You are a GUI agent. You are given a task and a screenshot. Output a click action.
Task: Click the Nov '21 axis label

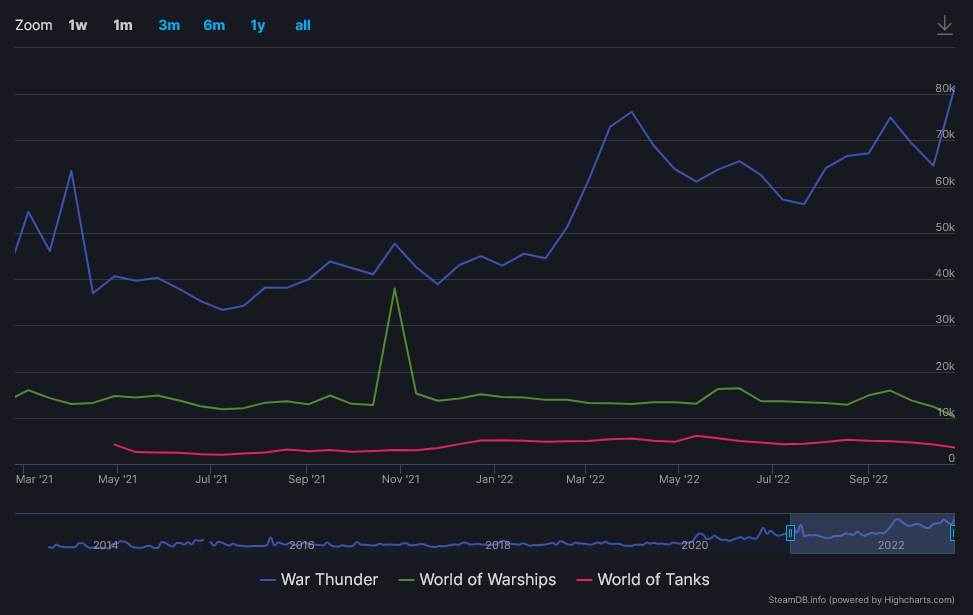pos(400,479)
